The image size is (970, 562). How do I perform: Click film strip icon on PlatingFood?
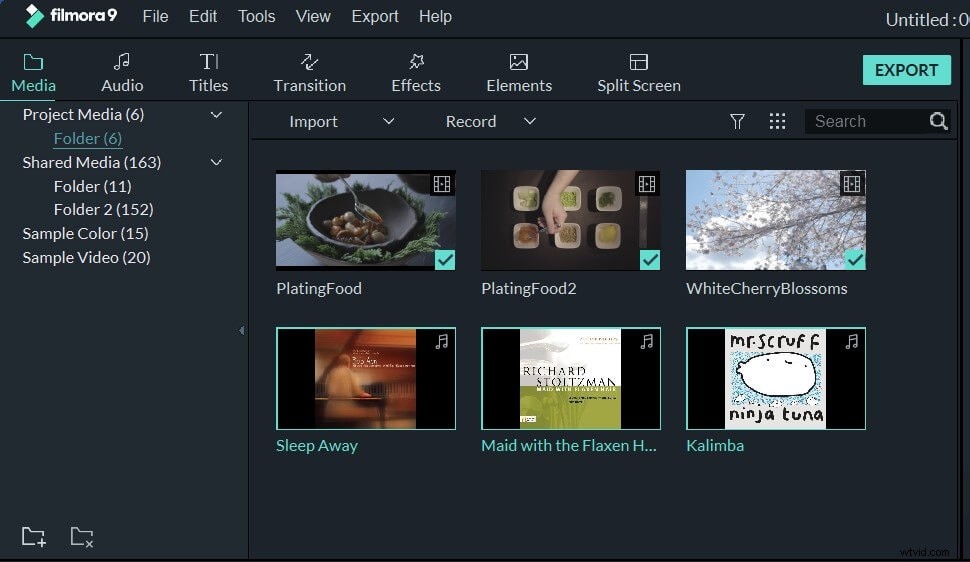[442, 184]
